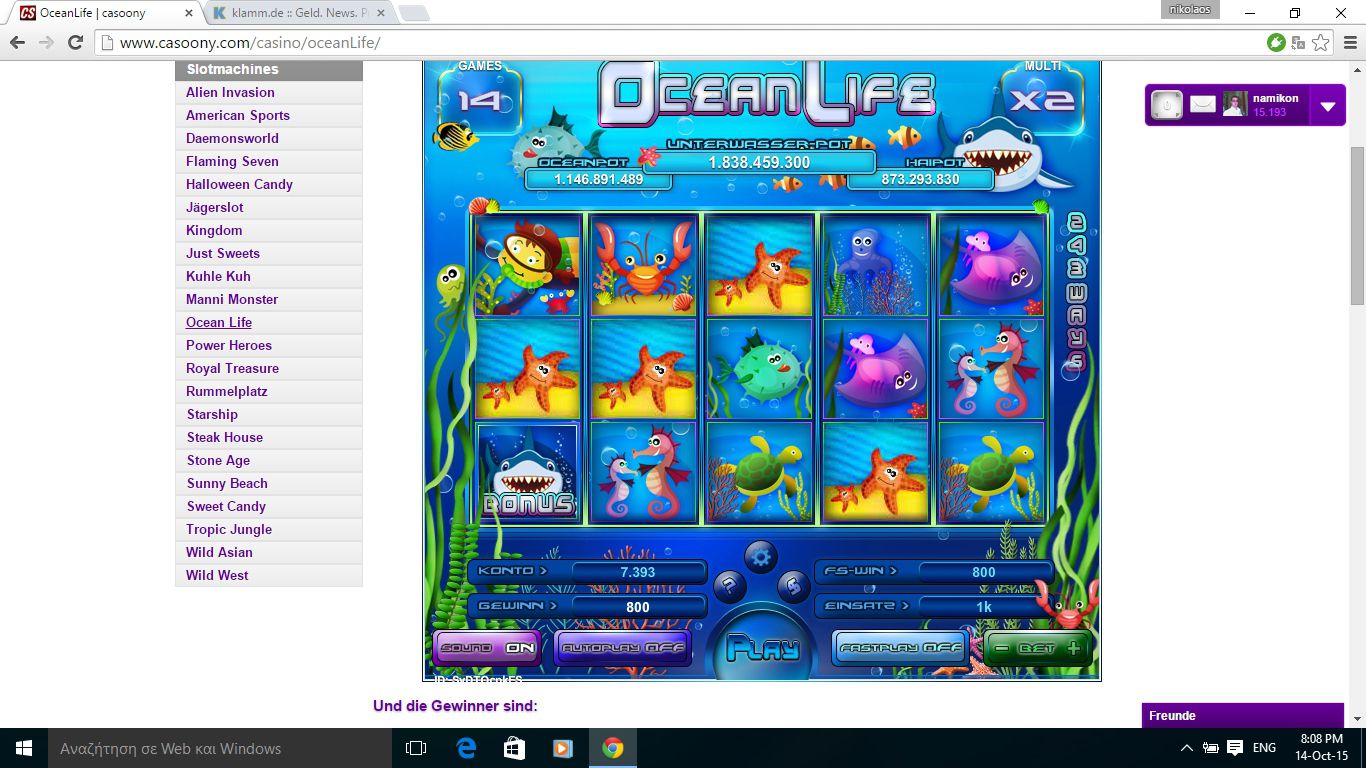Image resolution: width=1366 pixels, height=768 pixels.
Task: Click the mouse icon in user panel
Action: [1166, 105]
